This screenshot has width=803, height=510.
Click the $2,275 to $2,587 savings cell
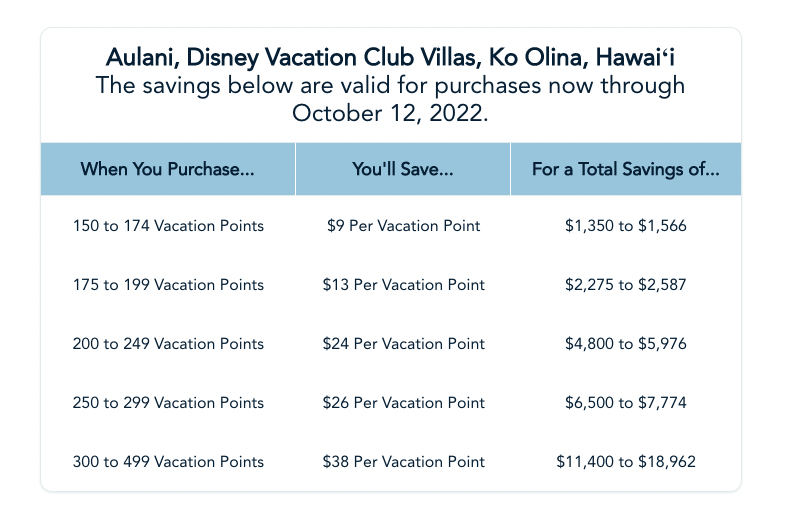pos(626,285)
